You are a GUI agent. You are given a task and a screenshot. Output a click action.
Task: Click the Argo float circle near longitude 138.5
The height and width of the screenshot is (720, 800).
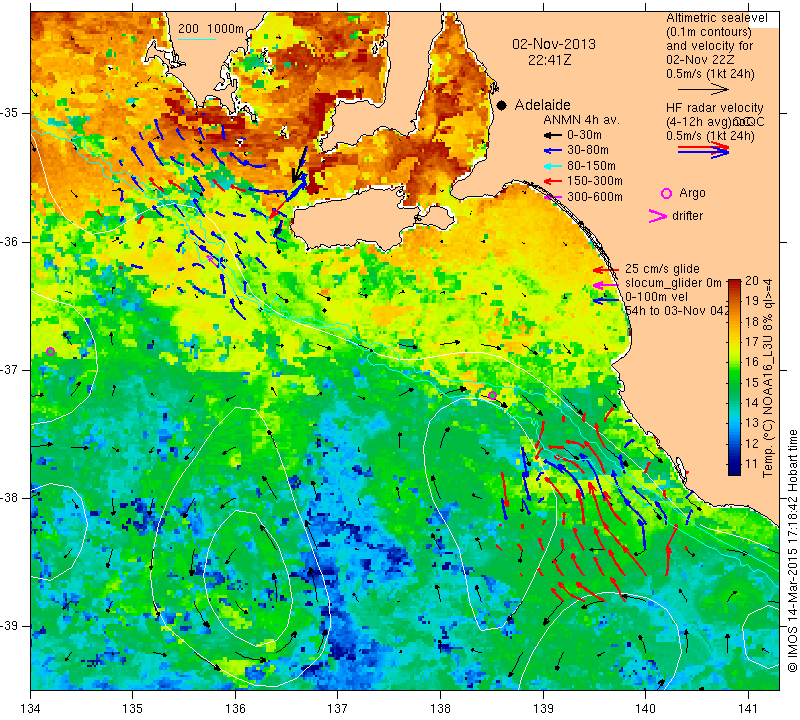pyautogui.click(x=492, y=395)
